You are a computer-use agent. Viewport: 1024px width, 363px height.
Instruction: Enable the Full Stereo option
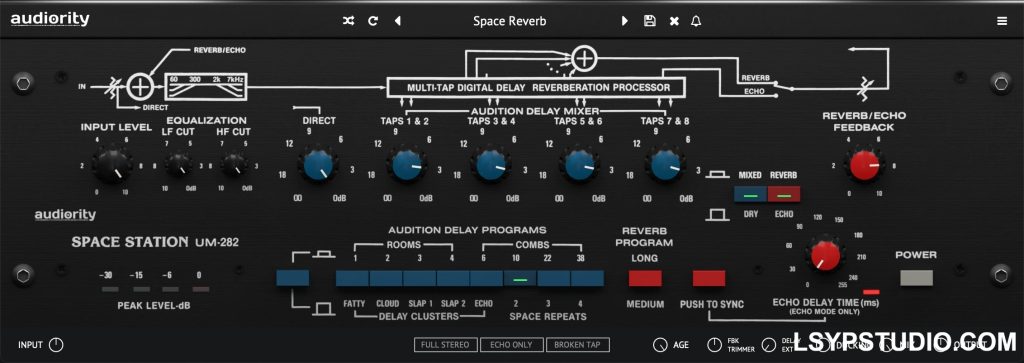pyautogui.click(x=446, y=345)
